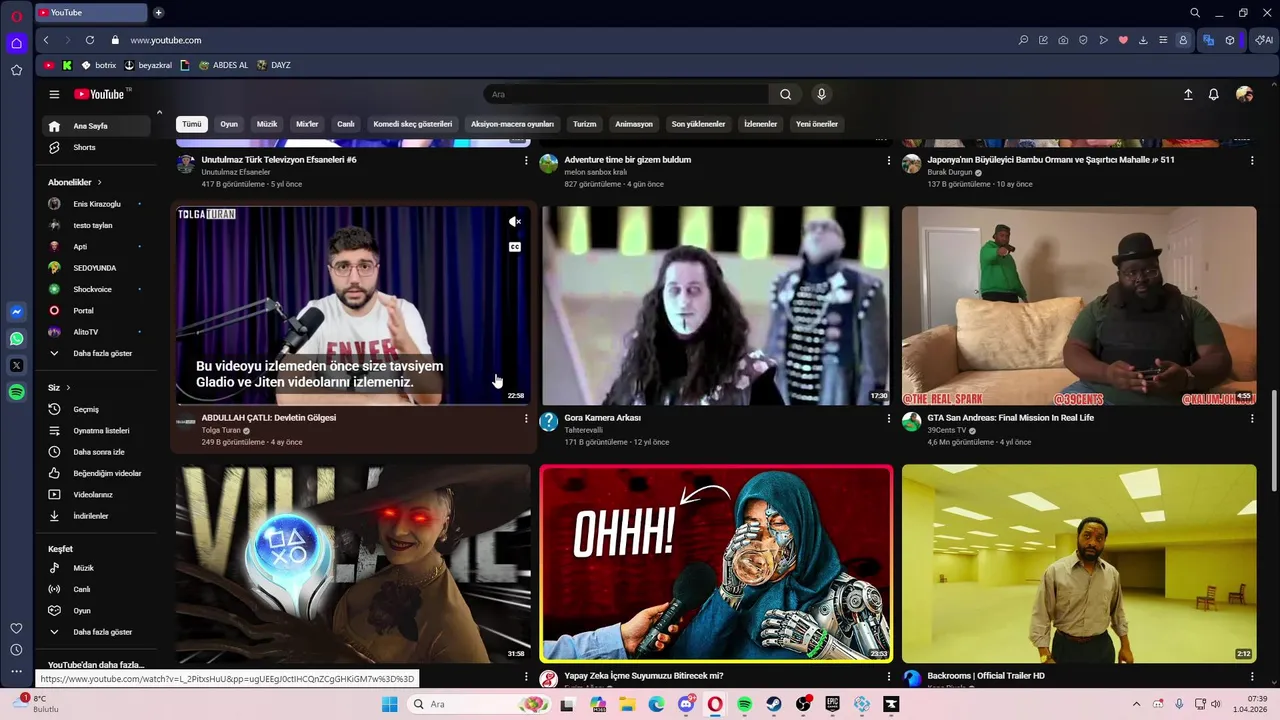Open Spotify in the Opera sidebar

(16, 393)
